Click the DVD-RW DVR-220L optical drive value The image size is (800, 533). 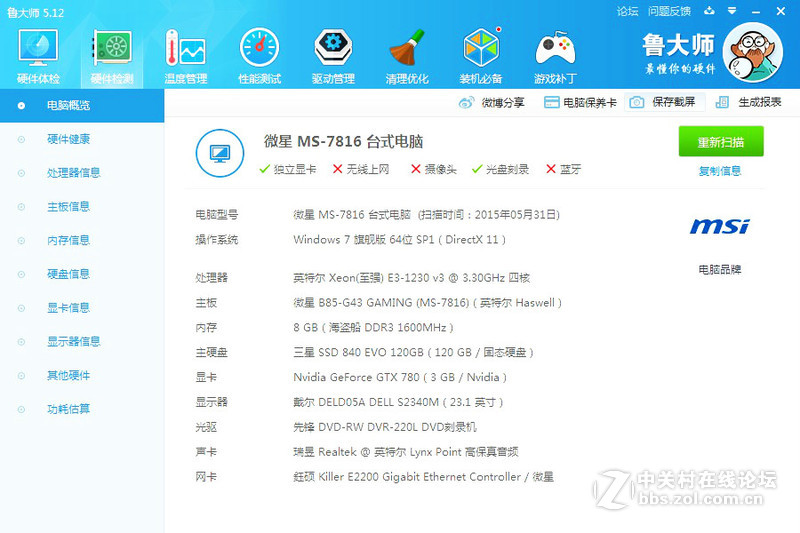pyautogui.click(x=385, y=427)
